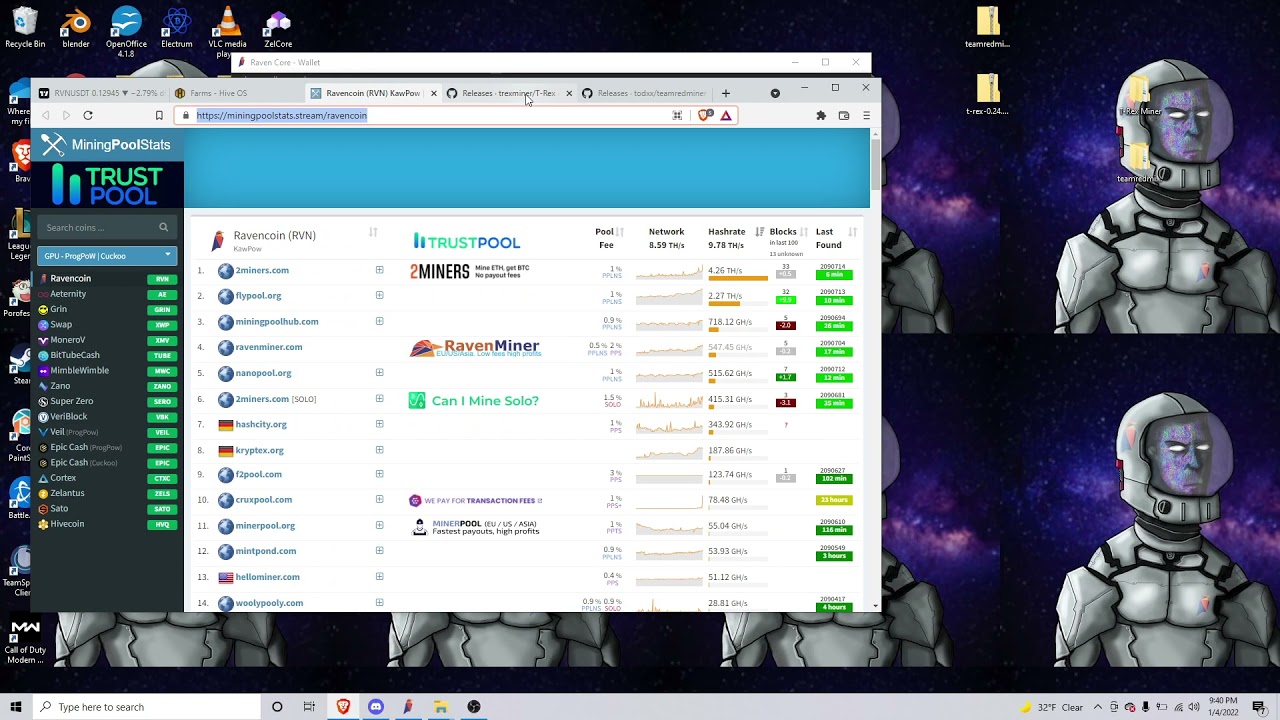The image size is (1280, 720).
Task: Click the miningpoolstats.stream address bar URL
Action: [x=282, y=116]
